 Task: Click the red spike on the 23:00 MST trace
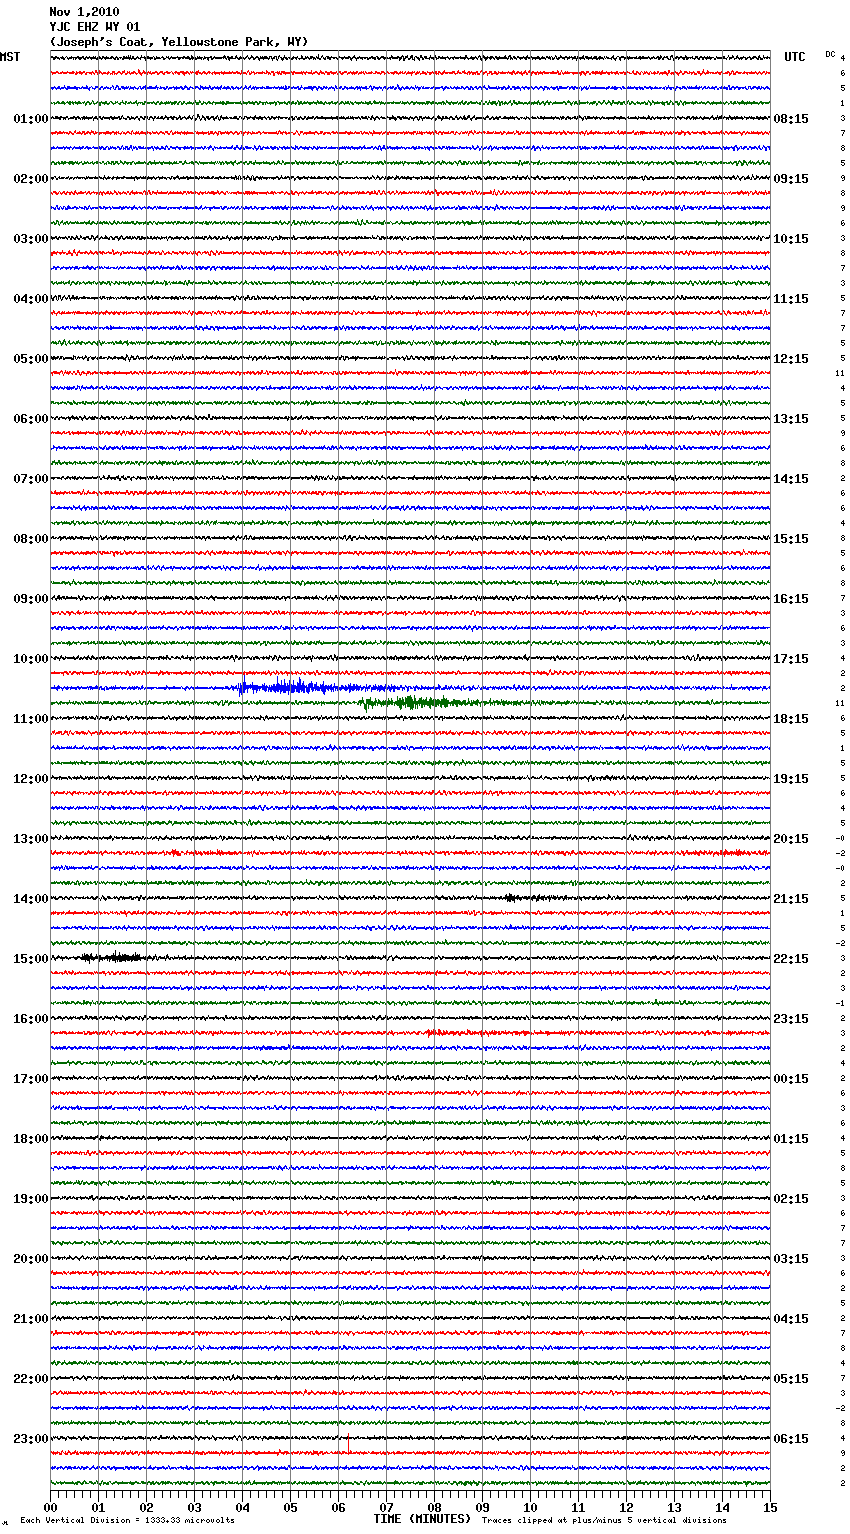coord(348,1443)
